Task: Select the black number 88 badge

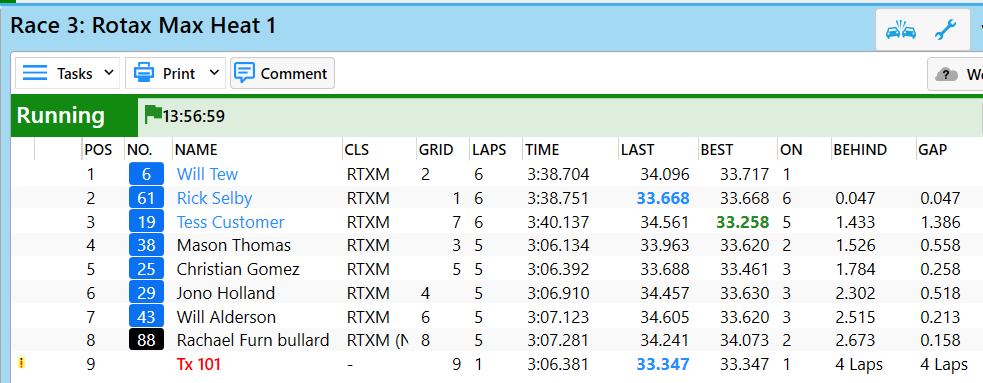Action: [x=146, y=340]
